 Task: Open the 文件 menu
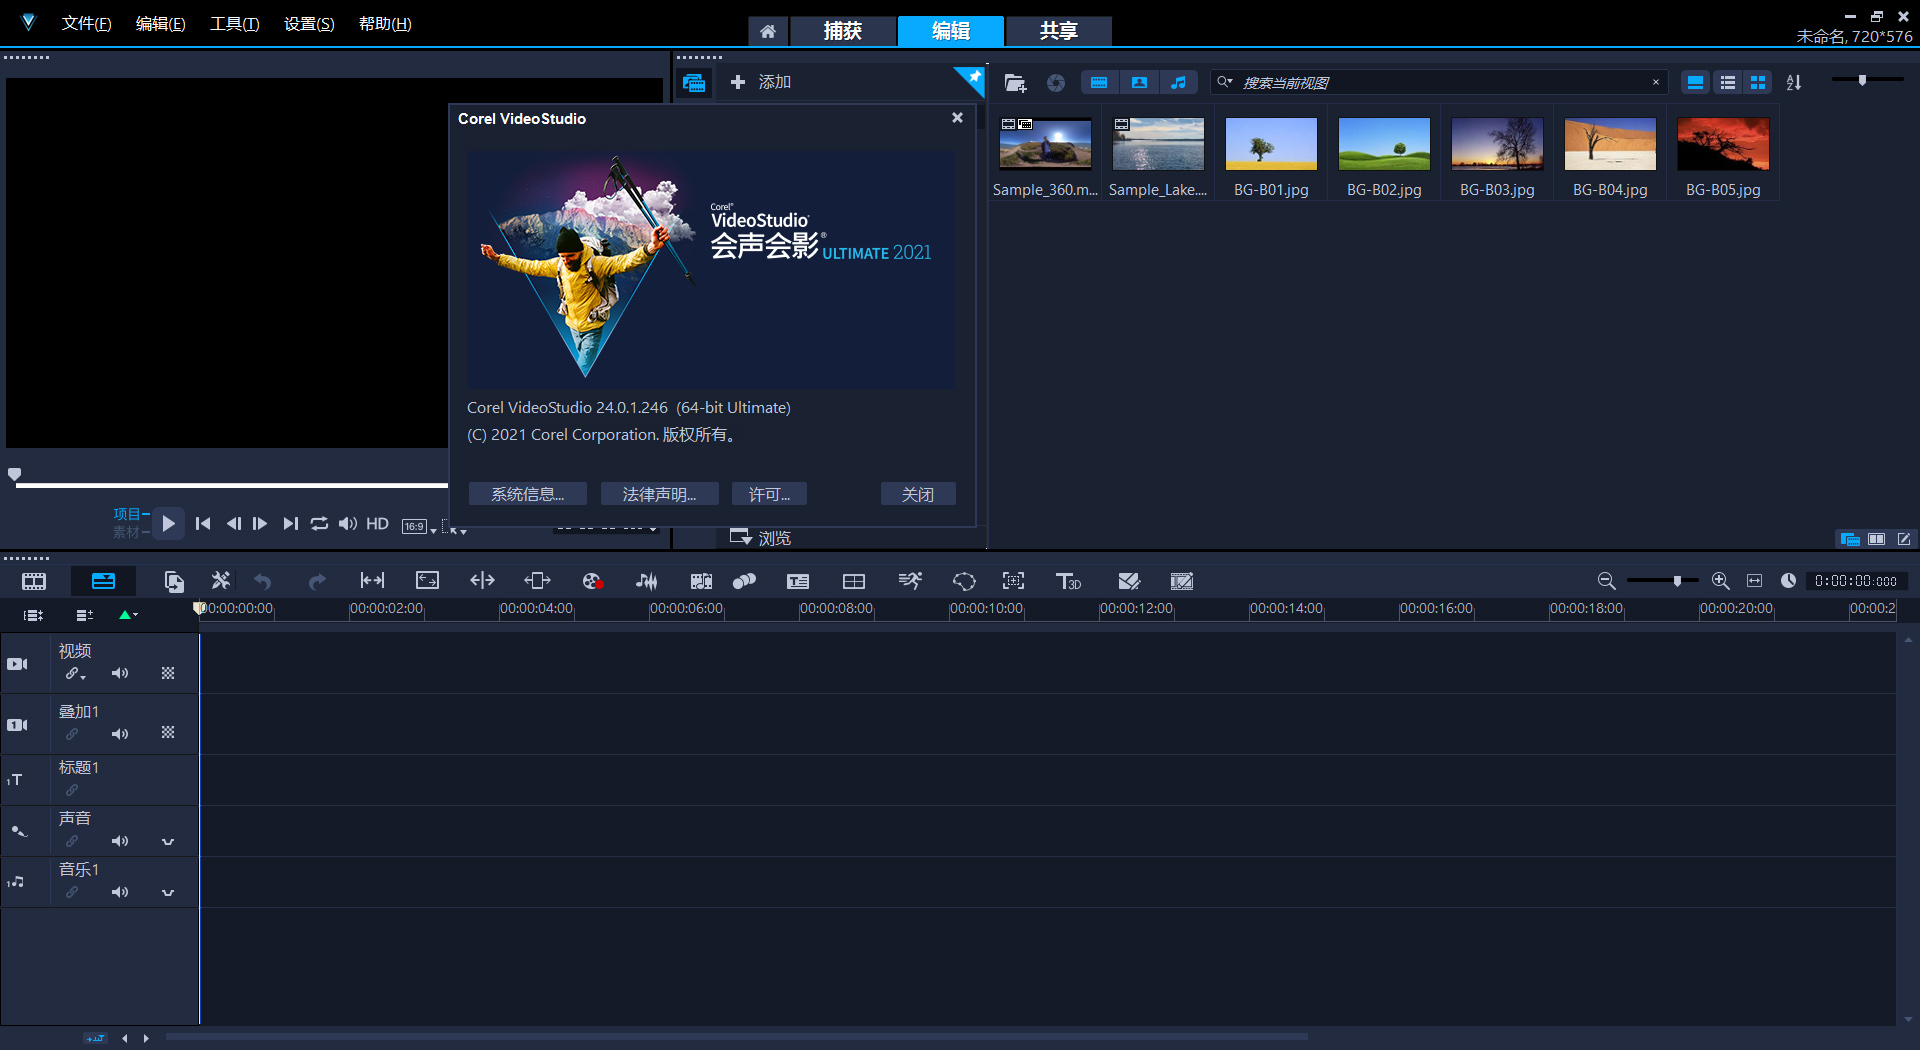click(x=86, y=24)
